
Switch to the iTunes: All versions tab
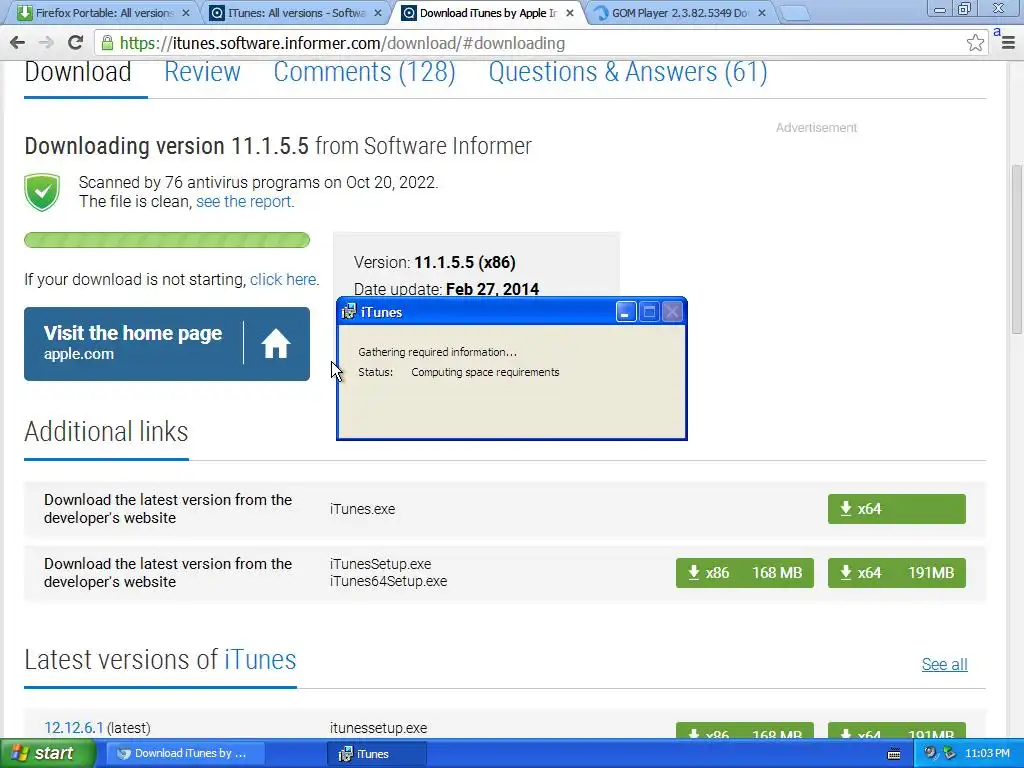pyautogui.click(x=295, y=13)
